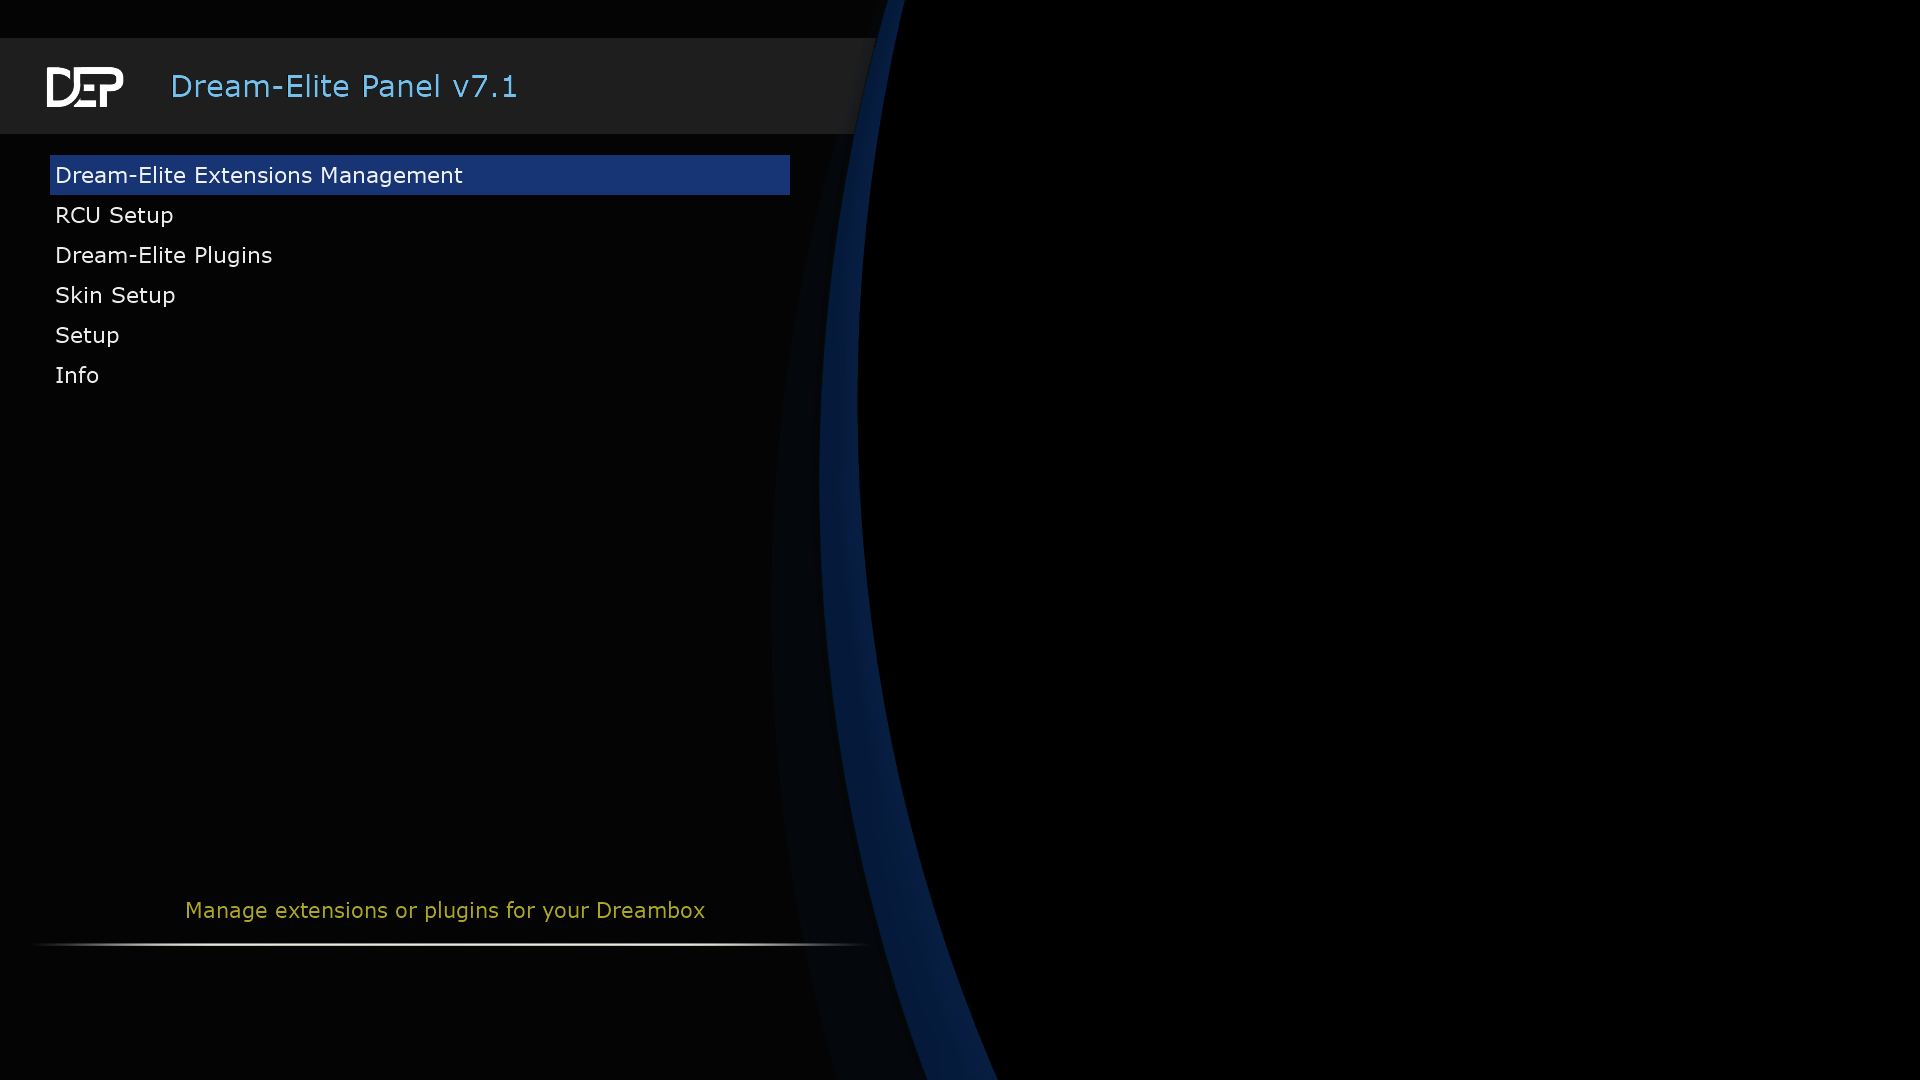
Task: Click the word Dreambox in the description
Action: click(650, 910)
